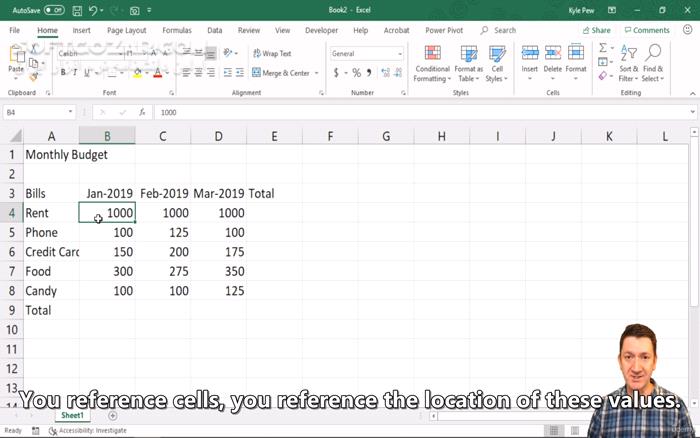The image size is (700, 438).
Task: Open Sort & Filter menu
Action: coord(629,63)
